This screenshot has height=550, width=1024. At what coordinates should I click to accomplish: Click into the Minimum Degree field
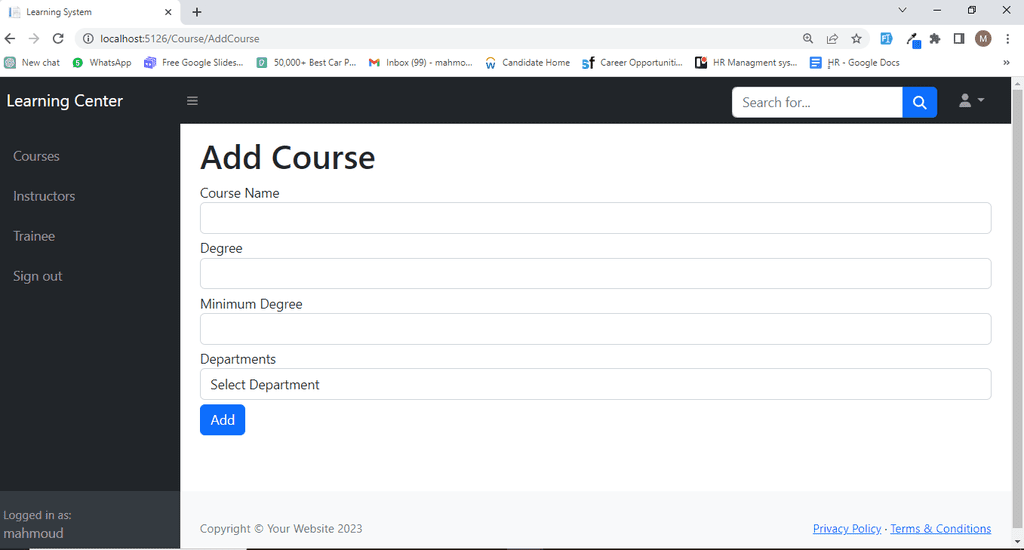(596, 329)
